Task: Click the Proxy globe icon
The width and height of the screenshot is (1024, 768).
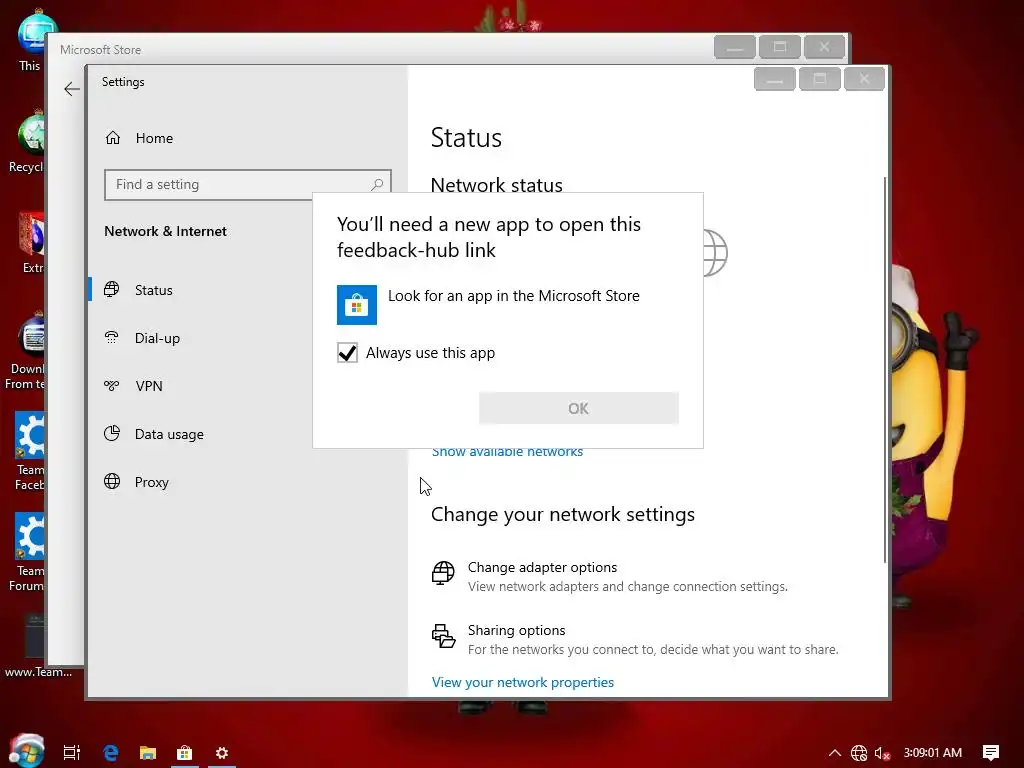Action: pyautogui.click(x=112, y=481)
